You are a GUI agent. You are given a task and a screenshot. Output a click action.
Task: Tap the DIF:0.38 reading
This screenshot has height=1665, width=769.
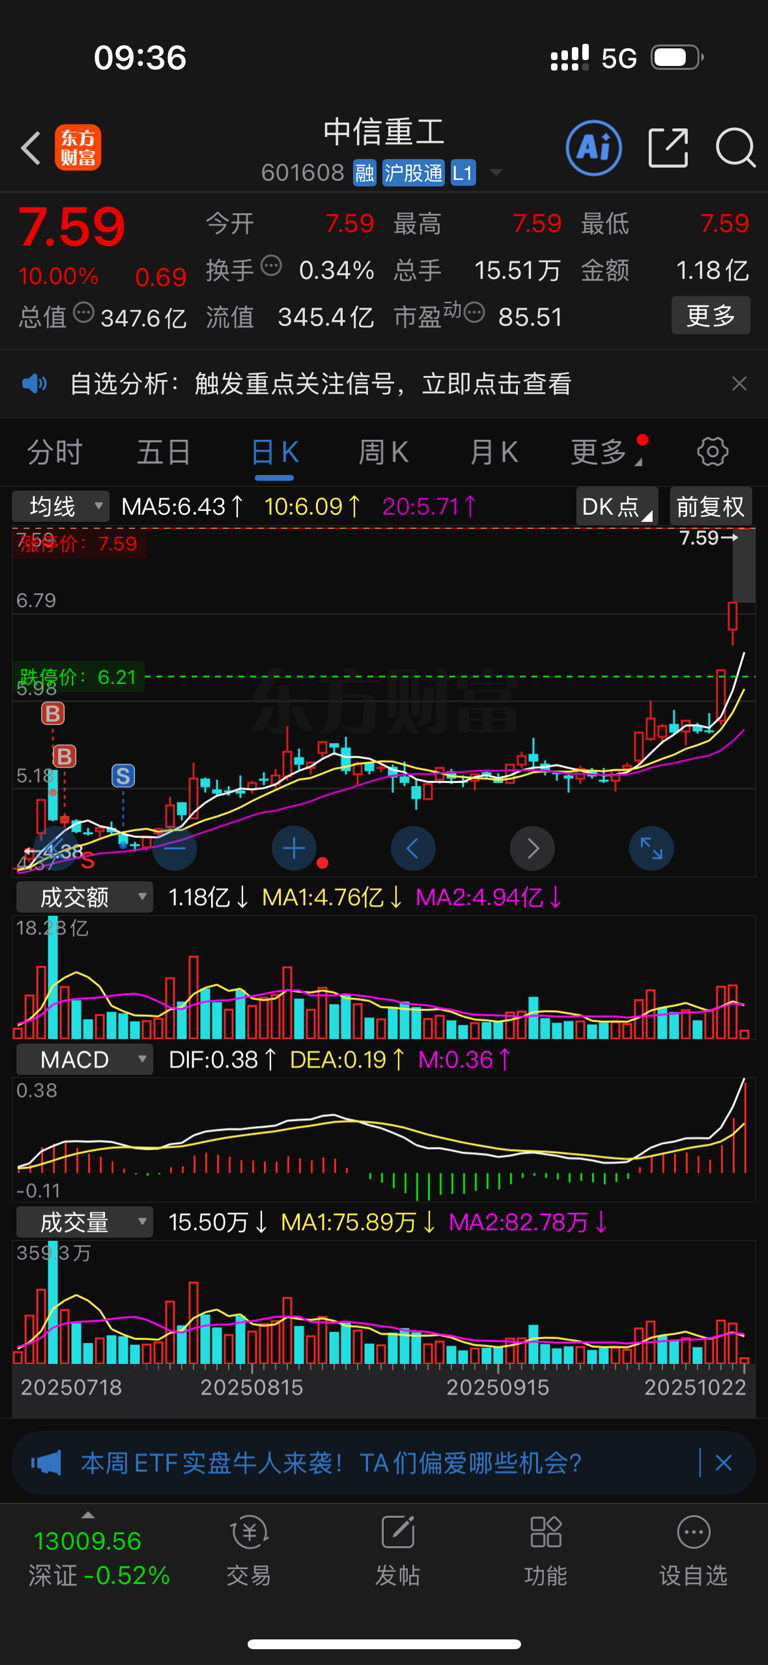(x=222, y=1060)
